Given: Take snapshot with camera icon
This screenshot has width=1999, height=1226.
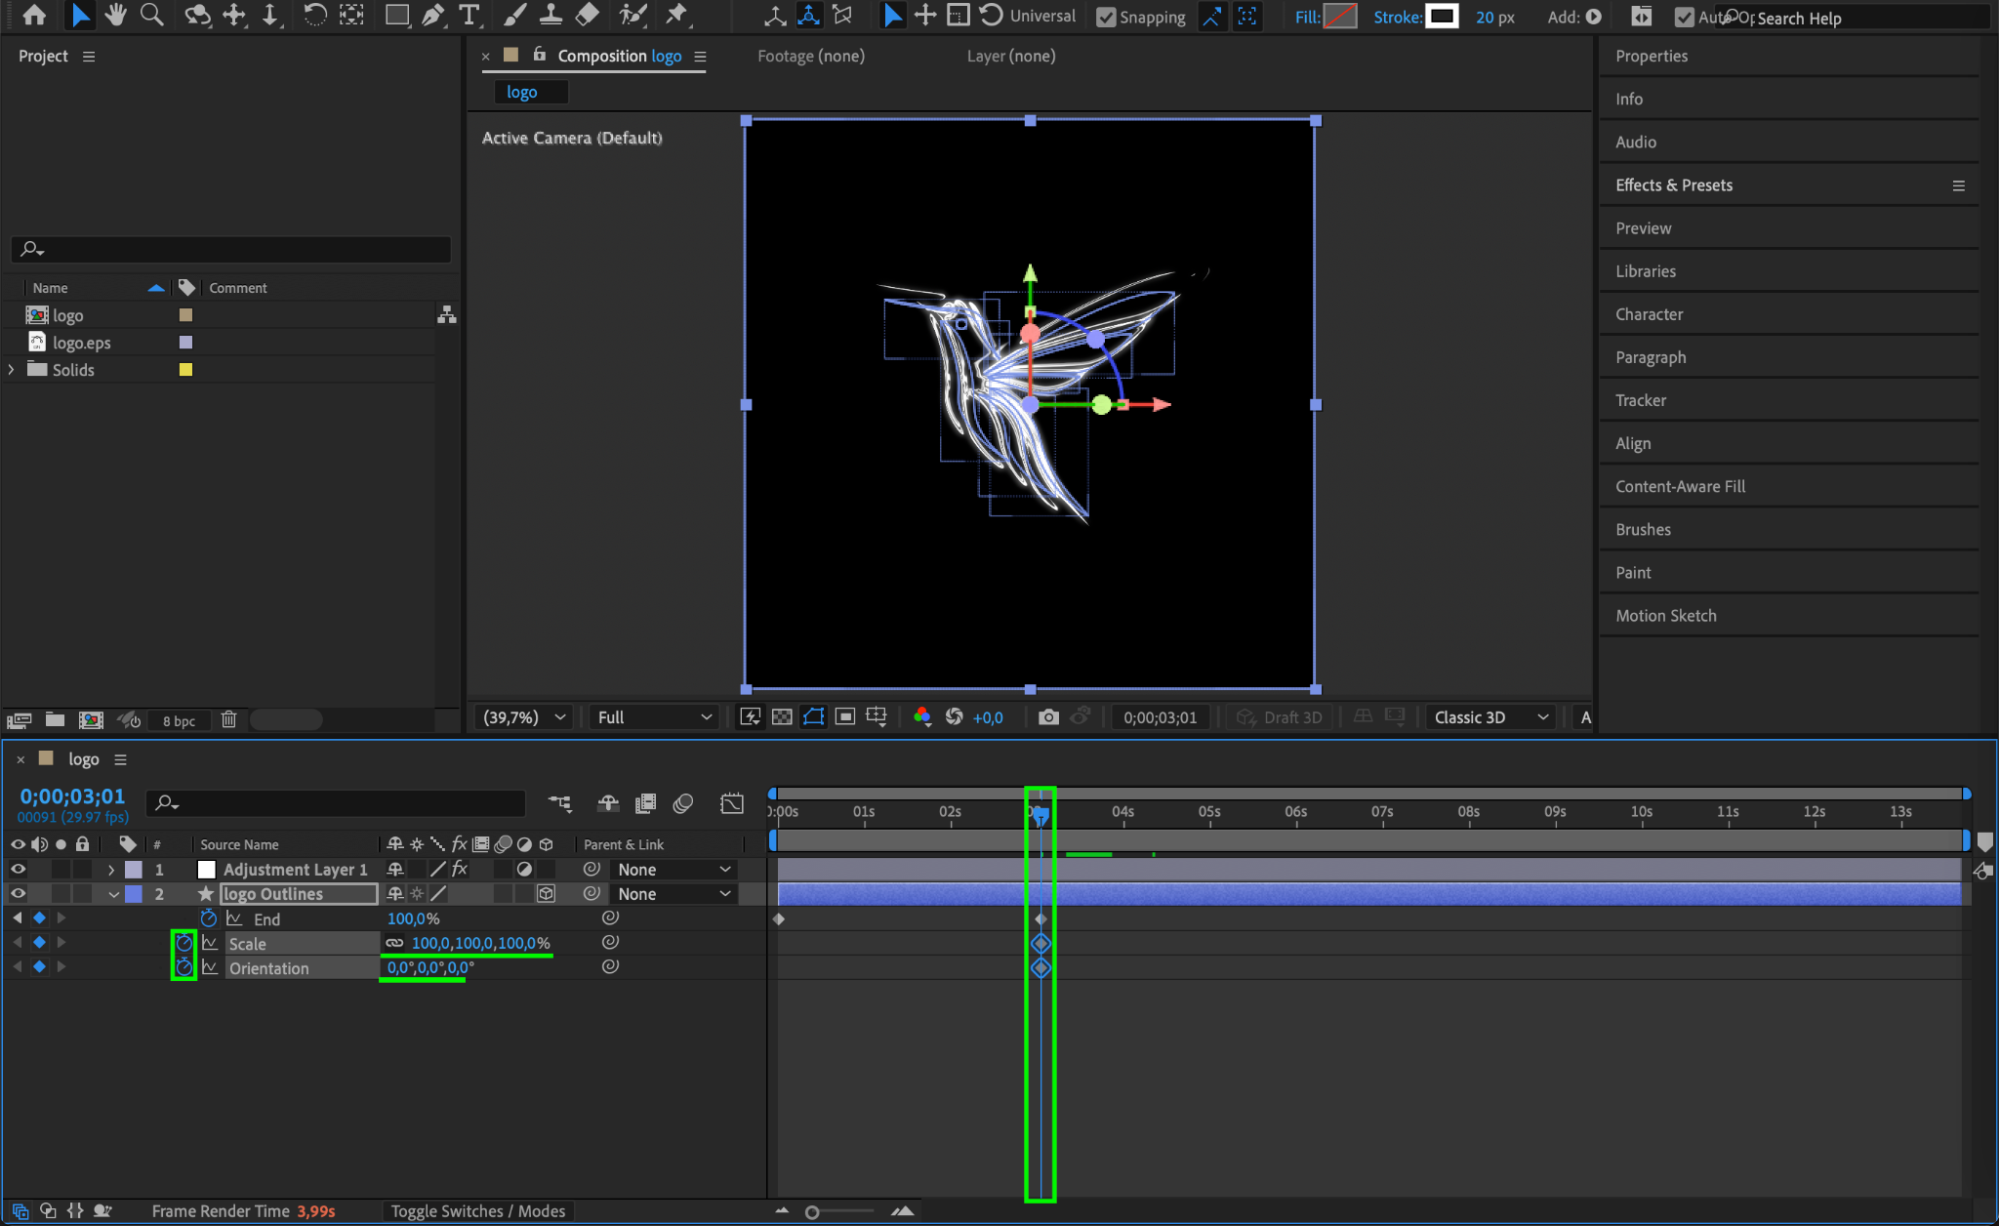Looking at the screenshot, I should click(1048, 717).
